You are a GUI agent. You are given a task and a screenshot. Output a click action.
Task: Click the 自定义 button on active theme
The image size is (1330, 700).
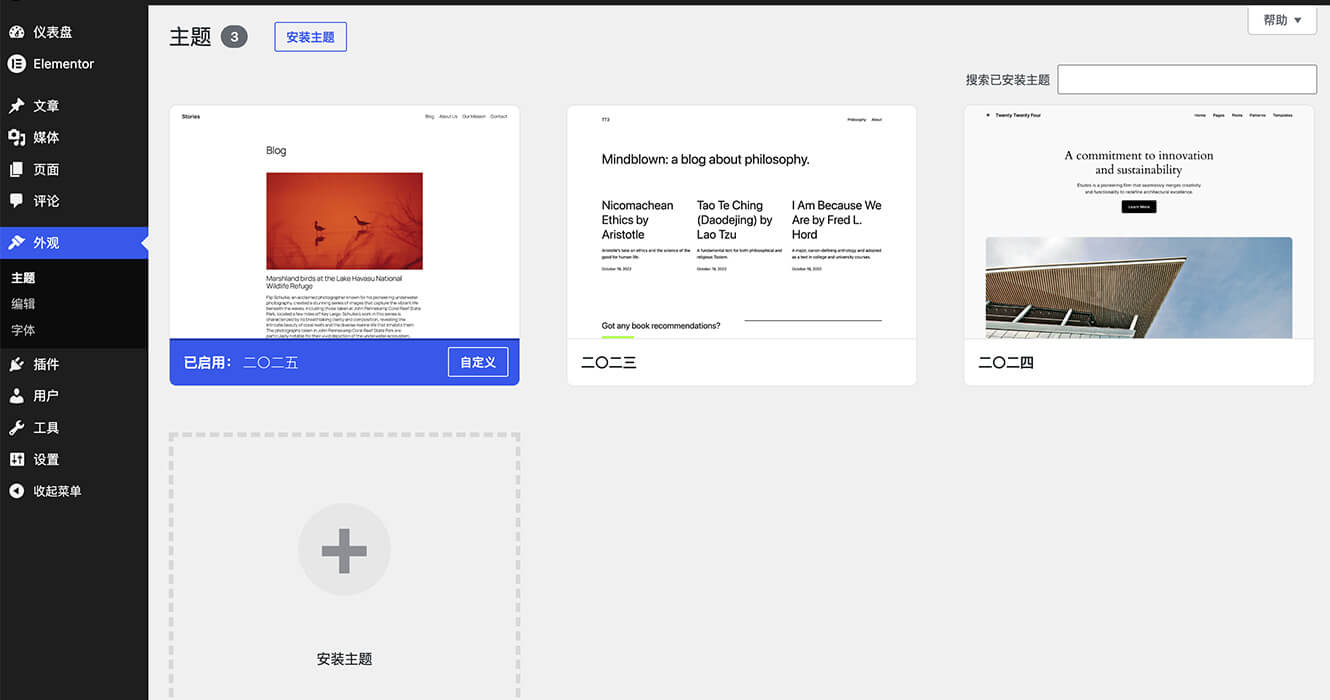coord(478,362)
